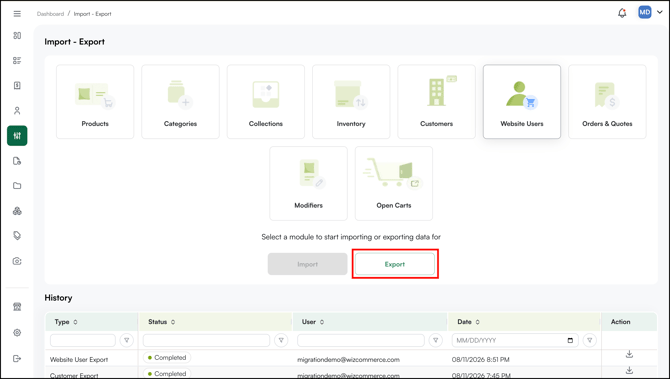
Task: Select the Products module card
Action: (x=95, y=102)
